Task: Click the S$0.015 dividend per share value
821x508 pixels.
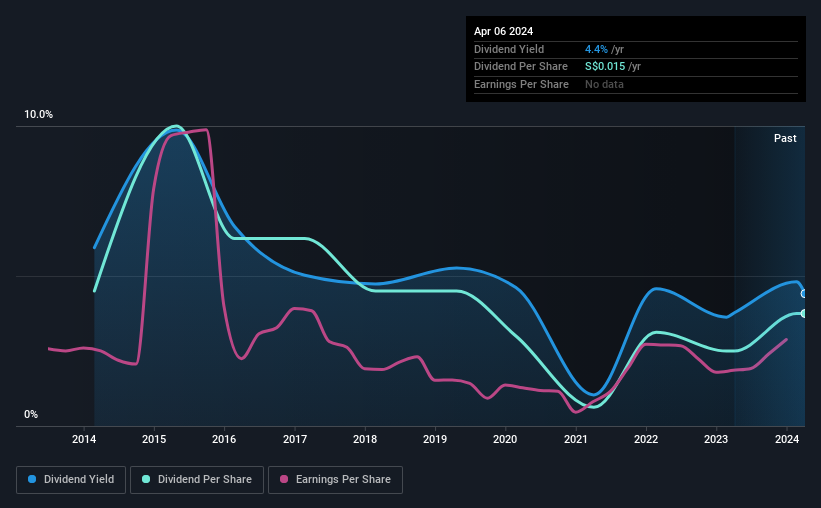Action: [605, 67]
